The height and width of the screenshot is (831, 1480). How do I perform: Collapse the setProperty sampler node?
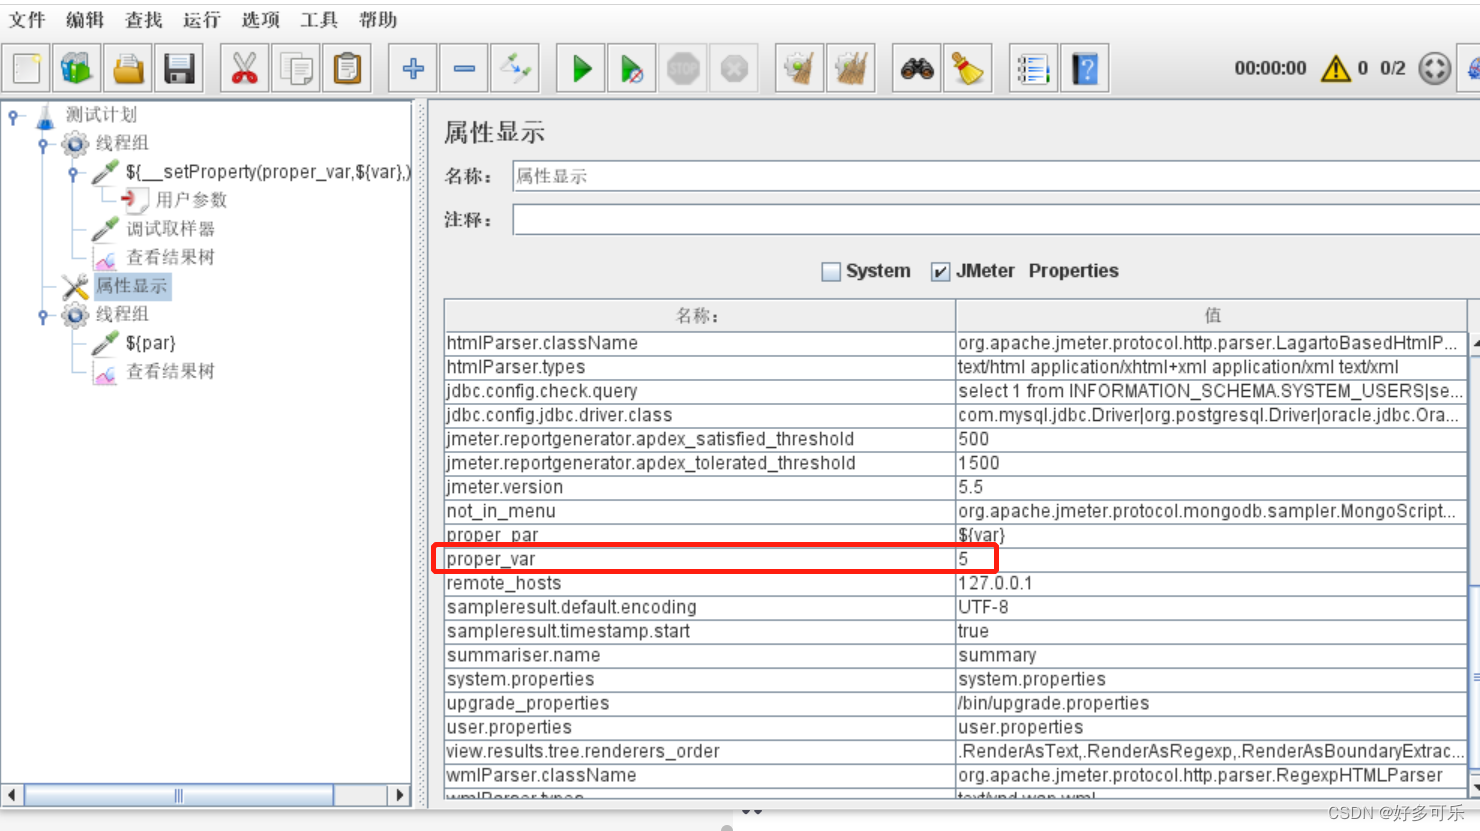pos(73,173)
